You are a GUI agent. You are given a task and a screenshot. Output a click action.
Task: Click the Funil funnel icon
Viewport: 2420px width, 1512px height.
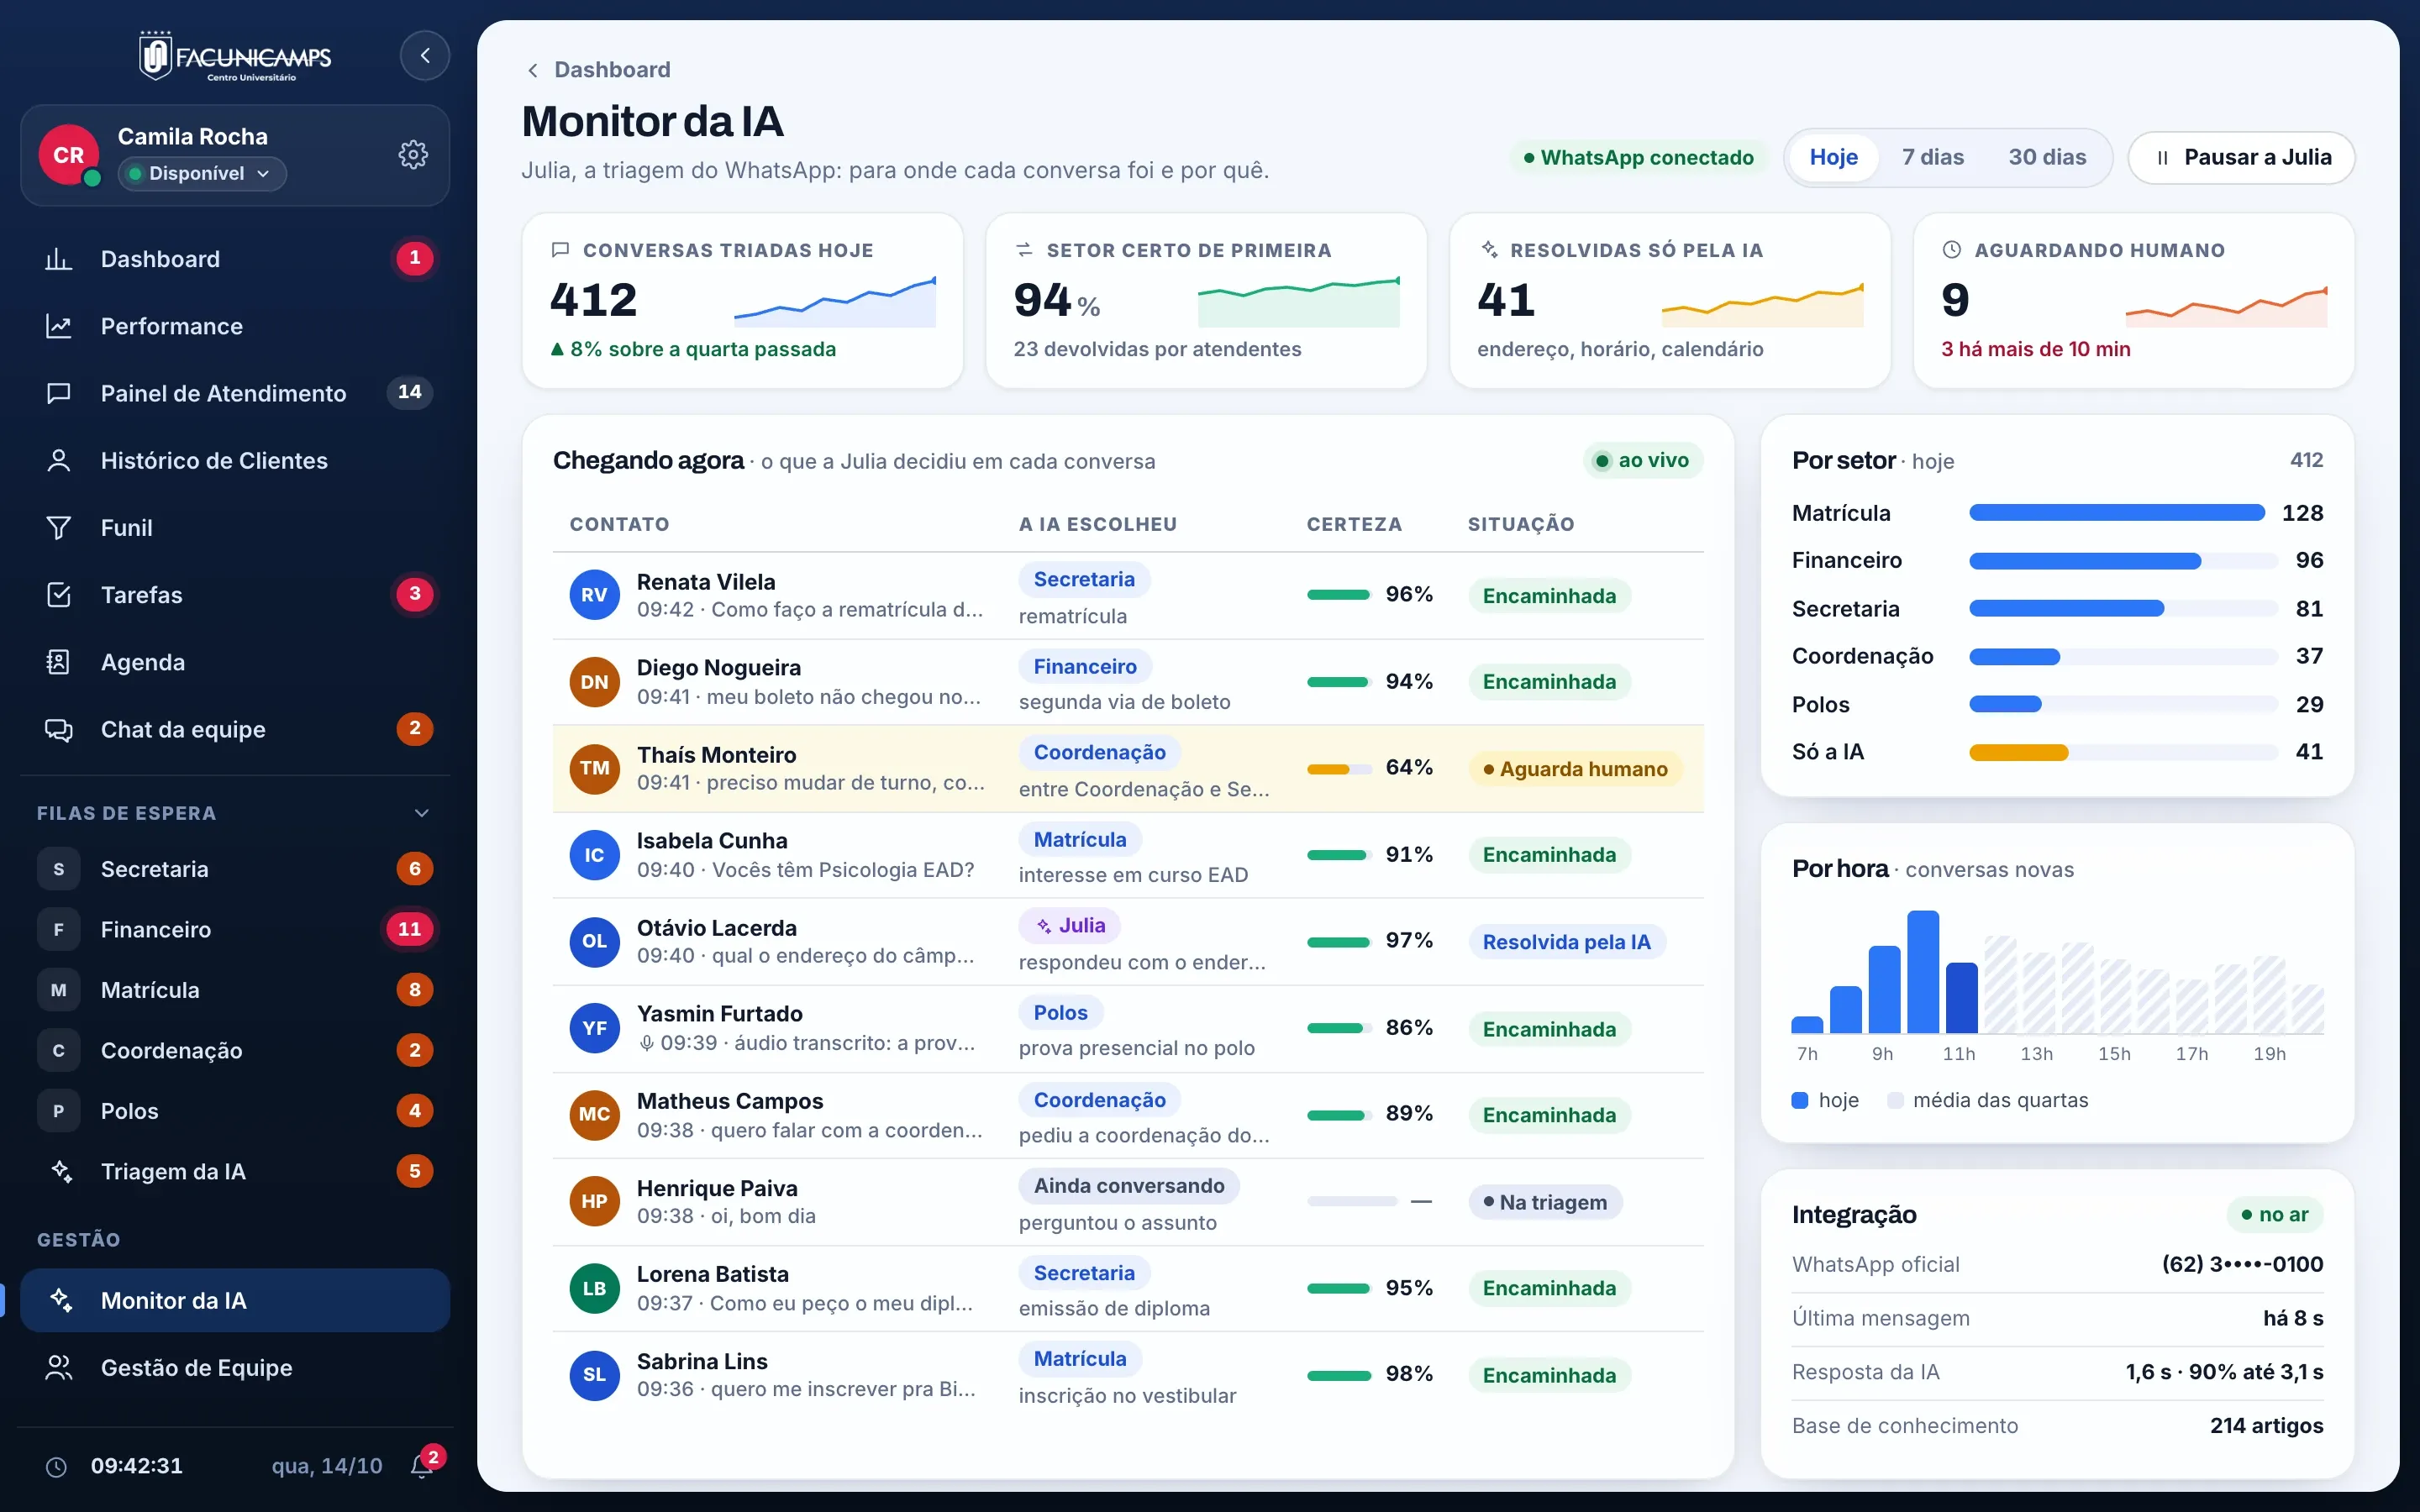(x=59, y=527)
